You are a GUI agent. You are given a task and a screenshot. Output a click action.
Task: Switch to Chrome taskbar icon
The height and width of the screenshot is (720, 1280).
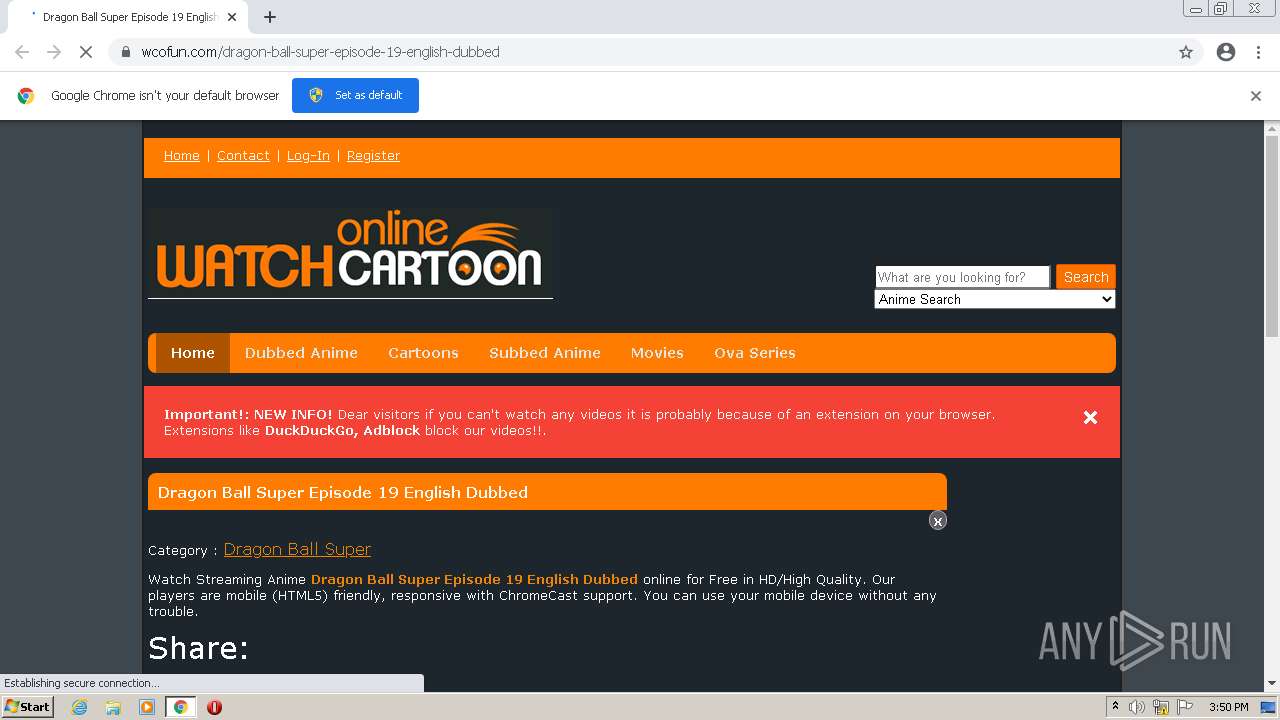tap(180, 707)
